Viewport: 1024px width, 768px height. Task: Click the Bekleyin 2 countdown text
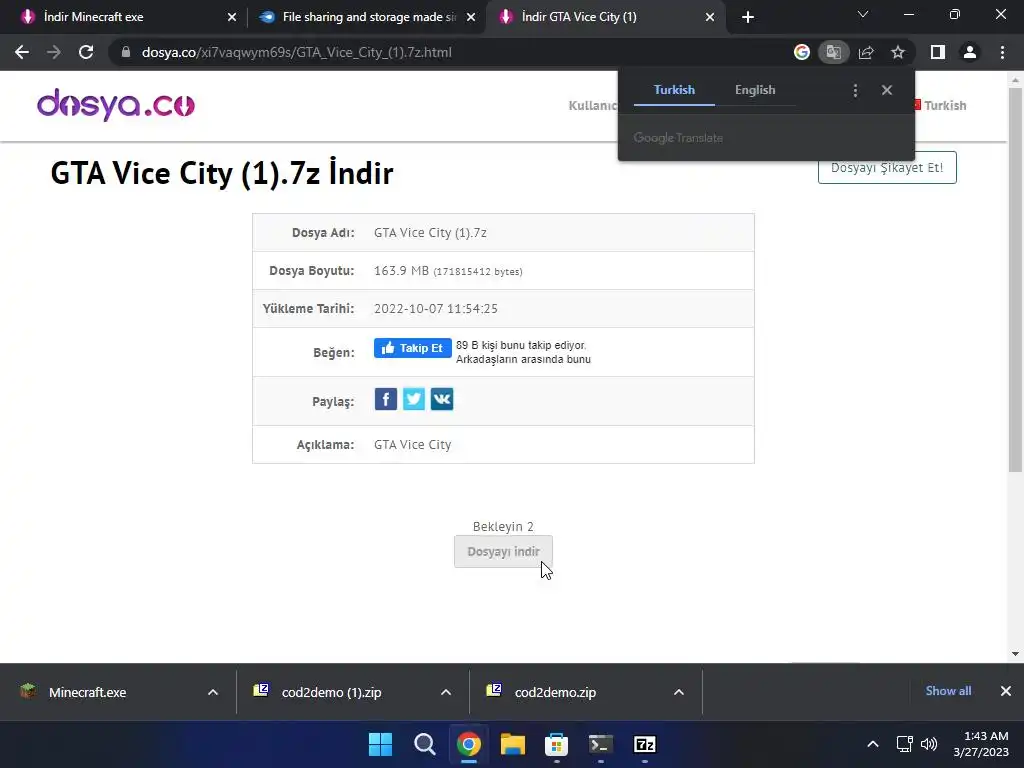pos(504,526)
